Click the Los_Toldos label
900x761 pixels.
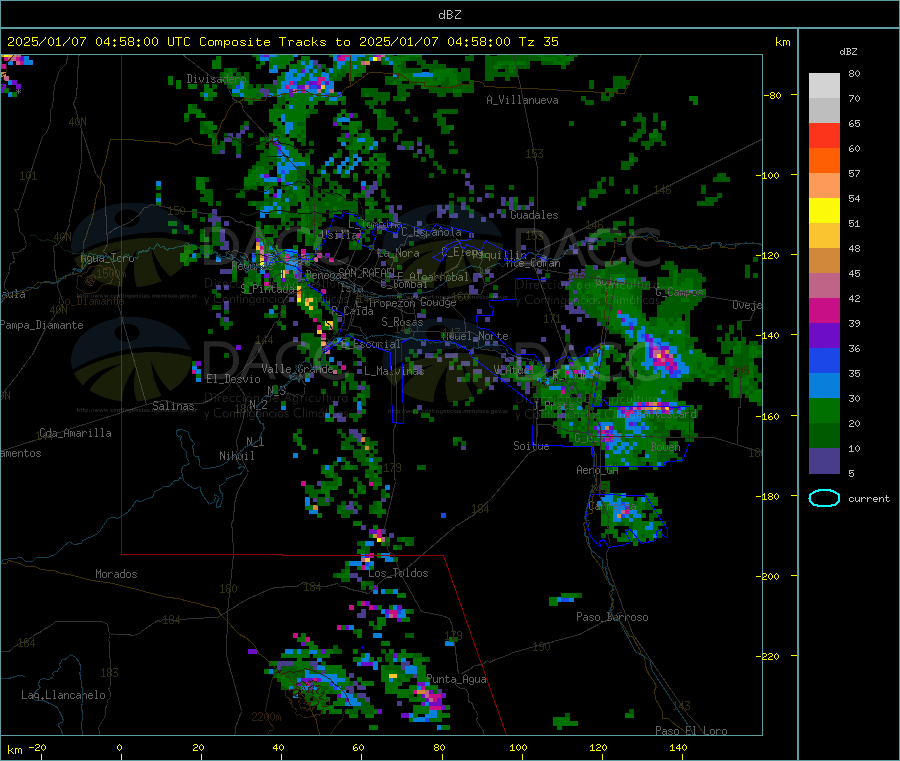398,573
